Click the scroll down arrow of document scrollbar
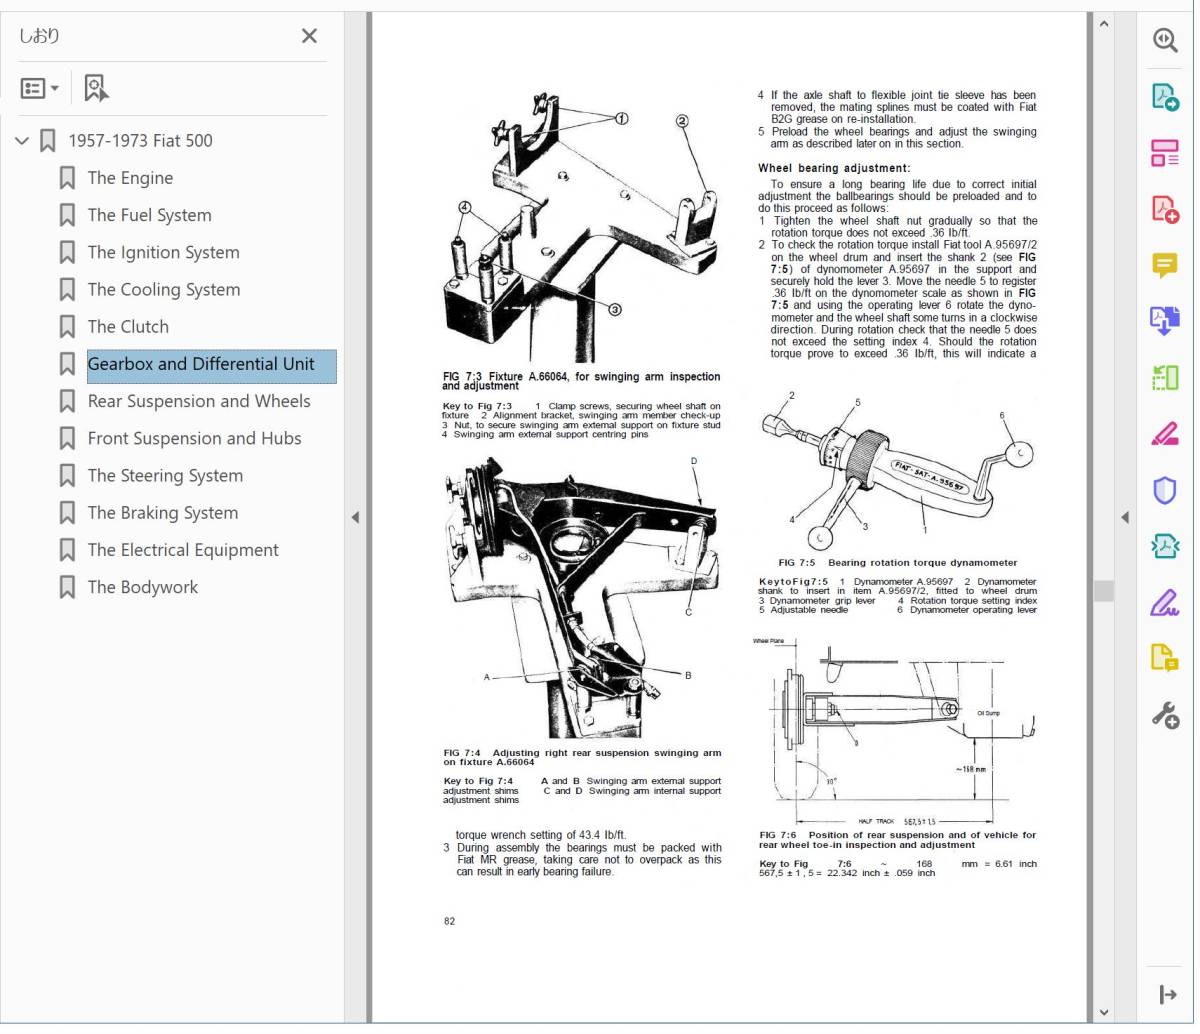Image resolution: width=1200 pixels, height=1034 pixels. [1104, 1012]
